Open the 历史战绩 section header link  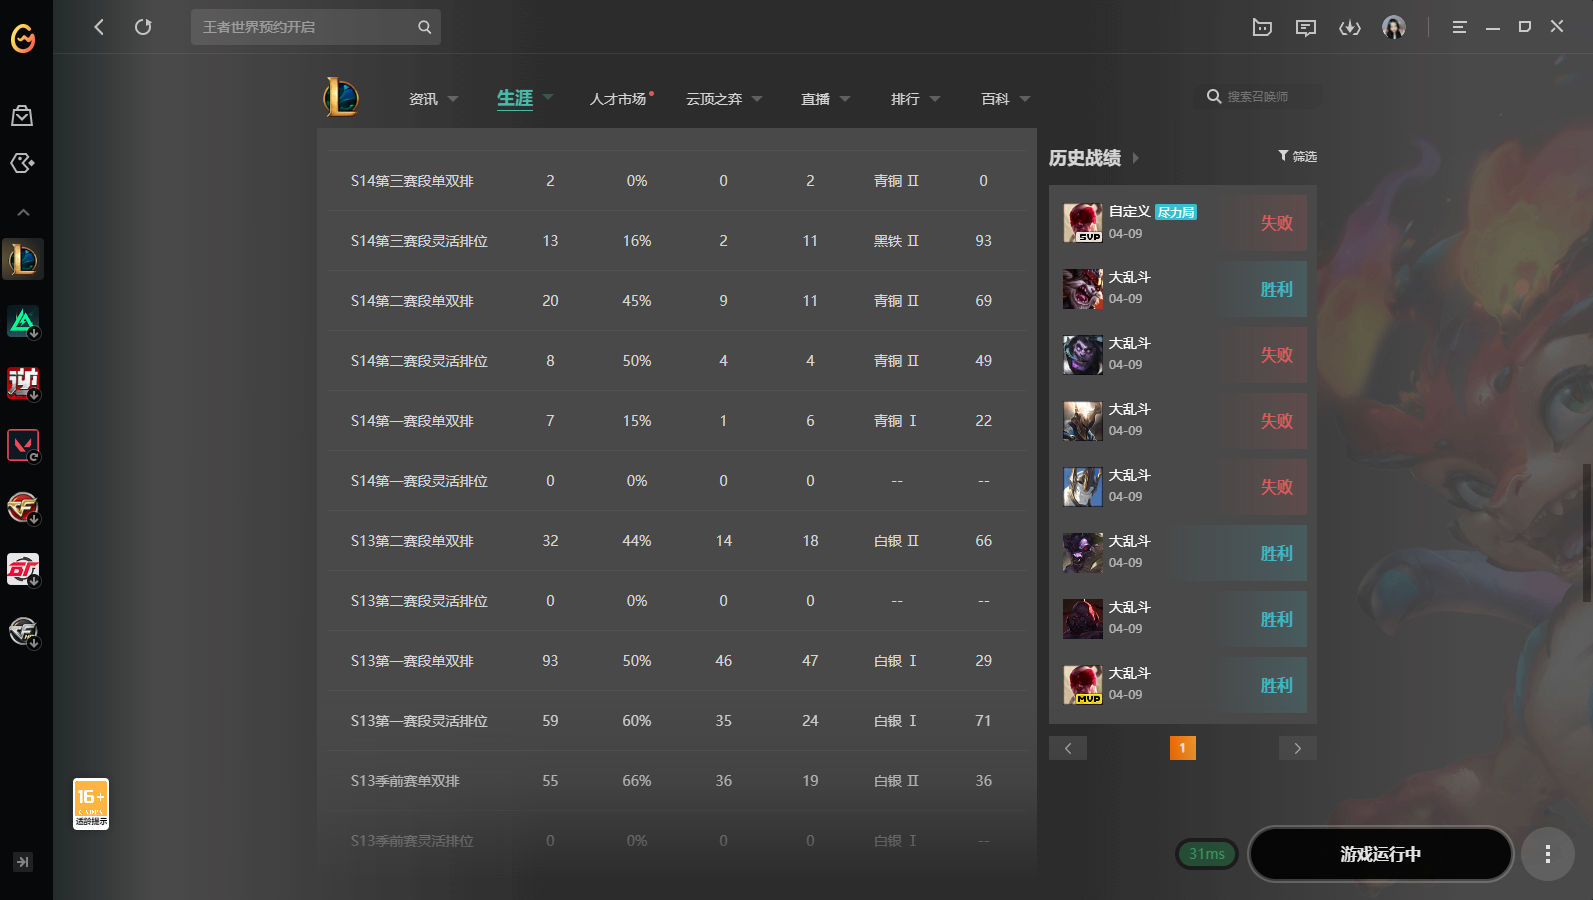coord(1085,158)
